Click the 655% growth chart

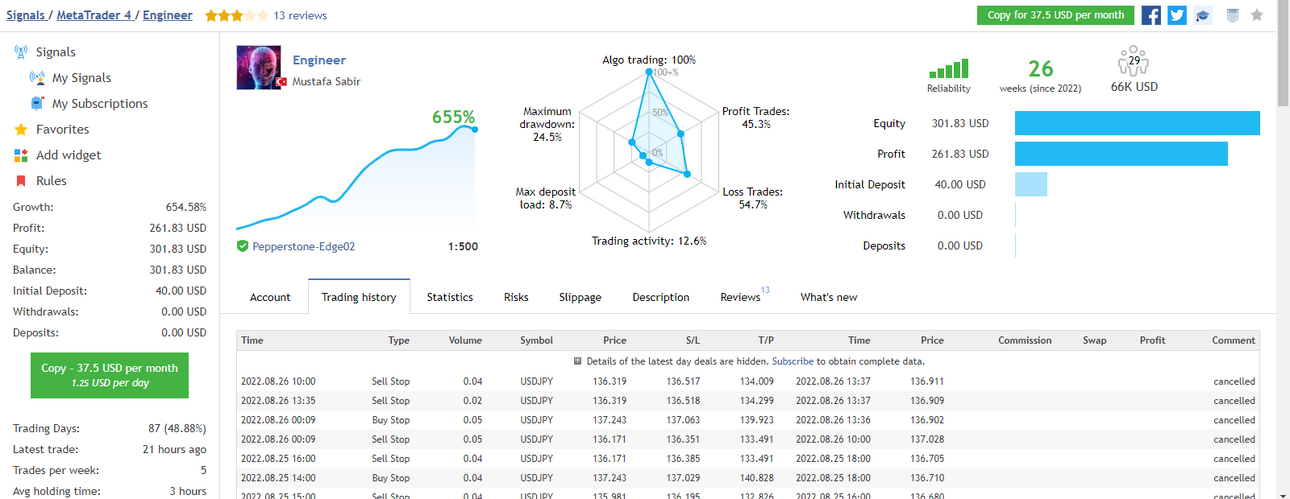pyautogui.click(x=356, y=176)
